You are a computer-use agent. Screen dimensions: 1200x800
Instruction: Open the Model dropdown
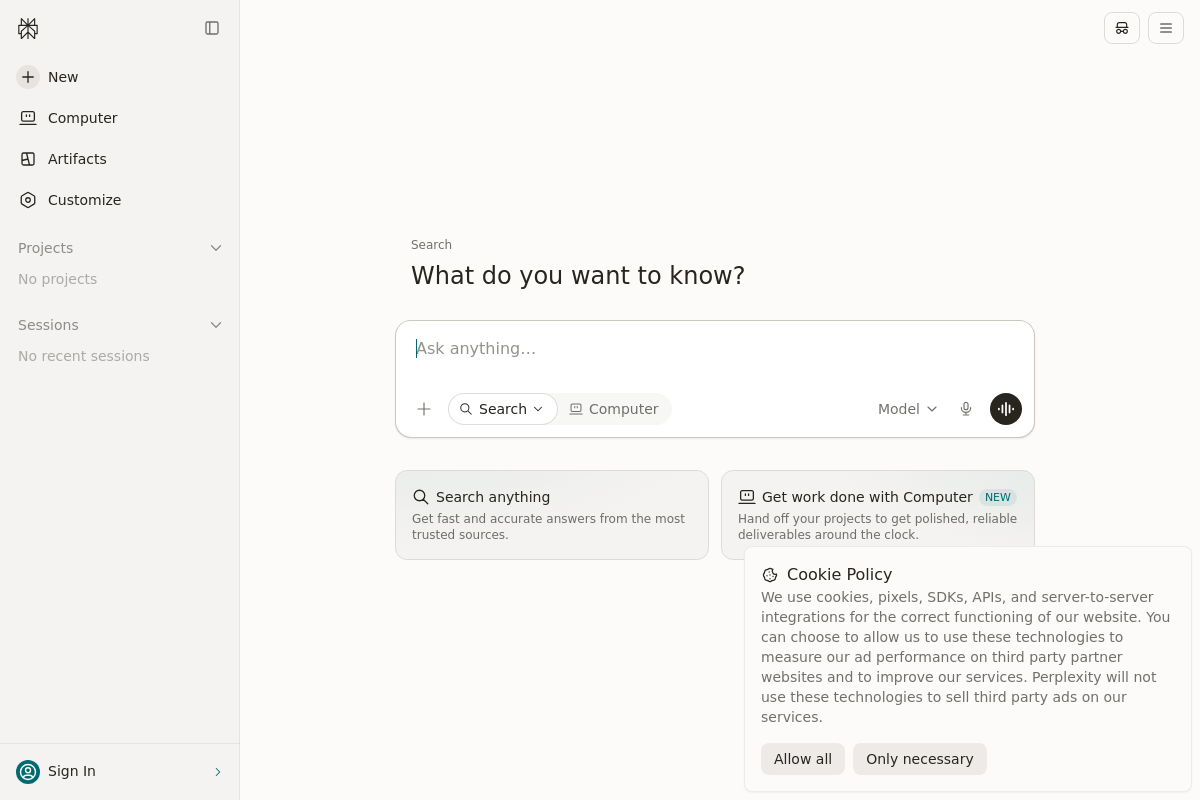click(x=908, y=409)
